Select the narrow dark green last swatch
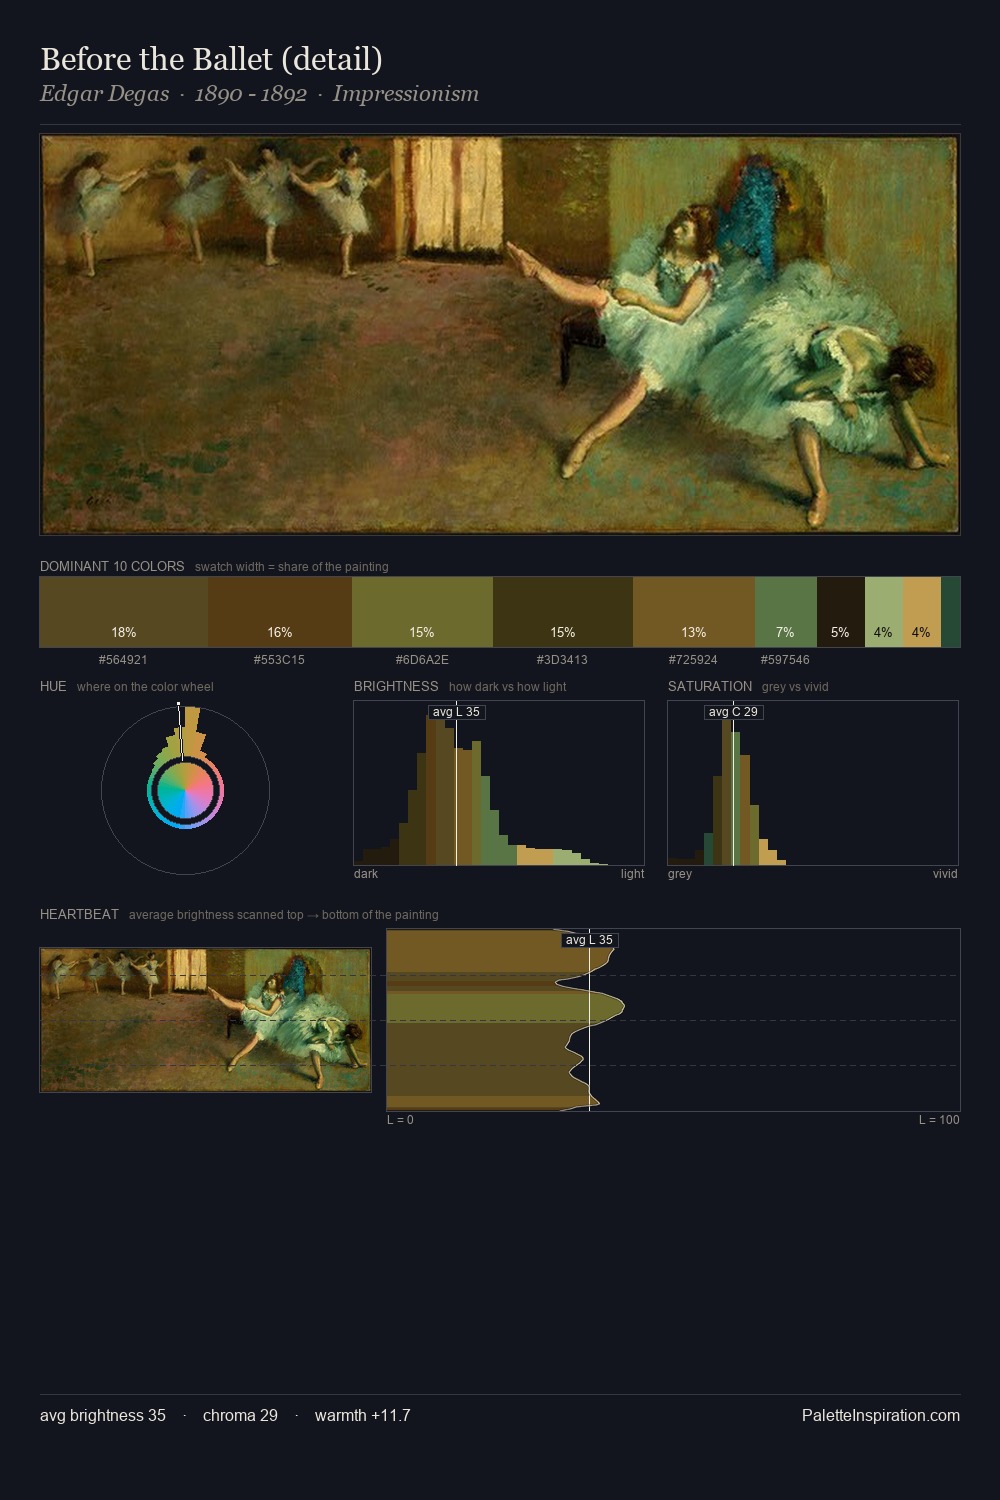1000x1500 pixels. [951, 612]
